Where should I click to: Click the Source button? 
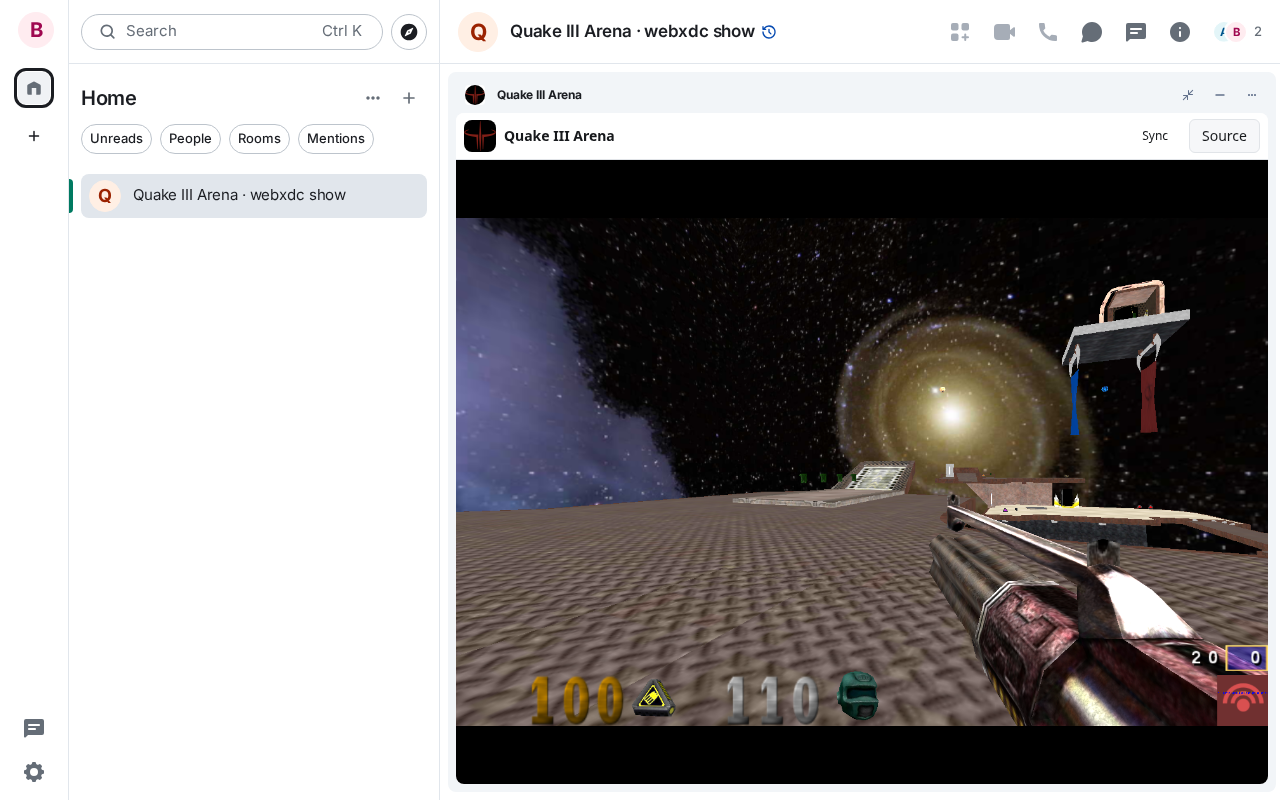click(x=1224, y=136)
